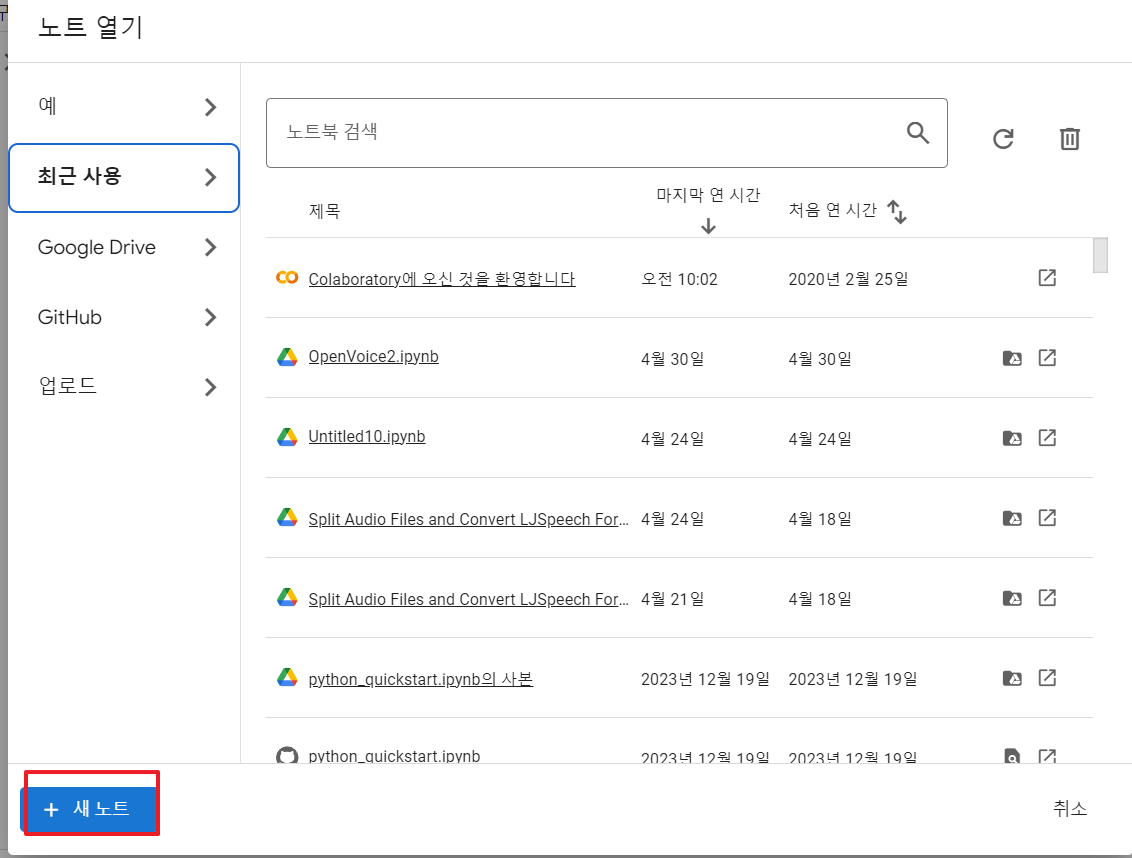Switch to GitHub tab
The width and height of the screenshot is (1132, 858).
pyautogui.click(x=123, y=318)
